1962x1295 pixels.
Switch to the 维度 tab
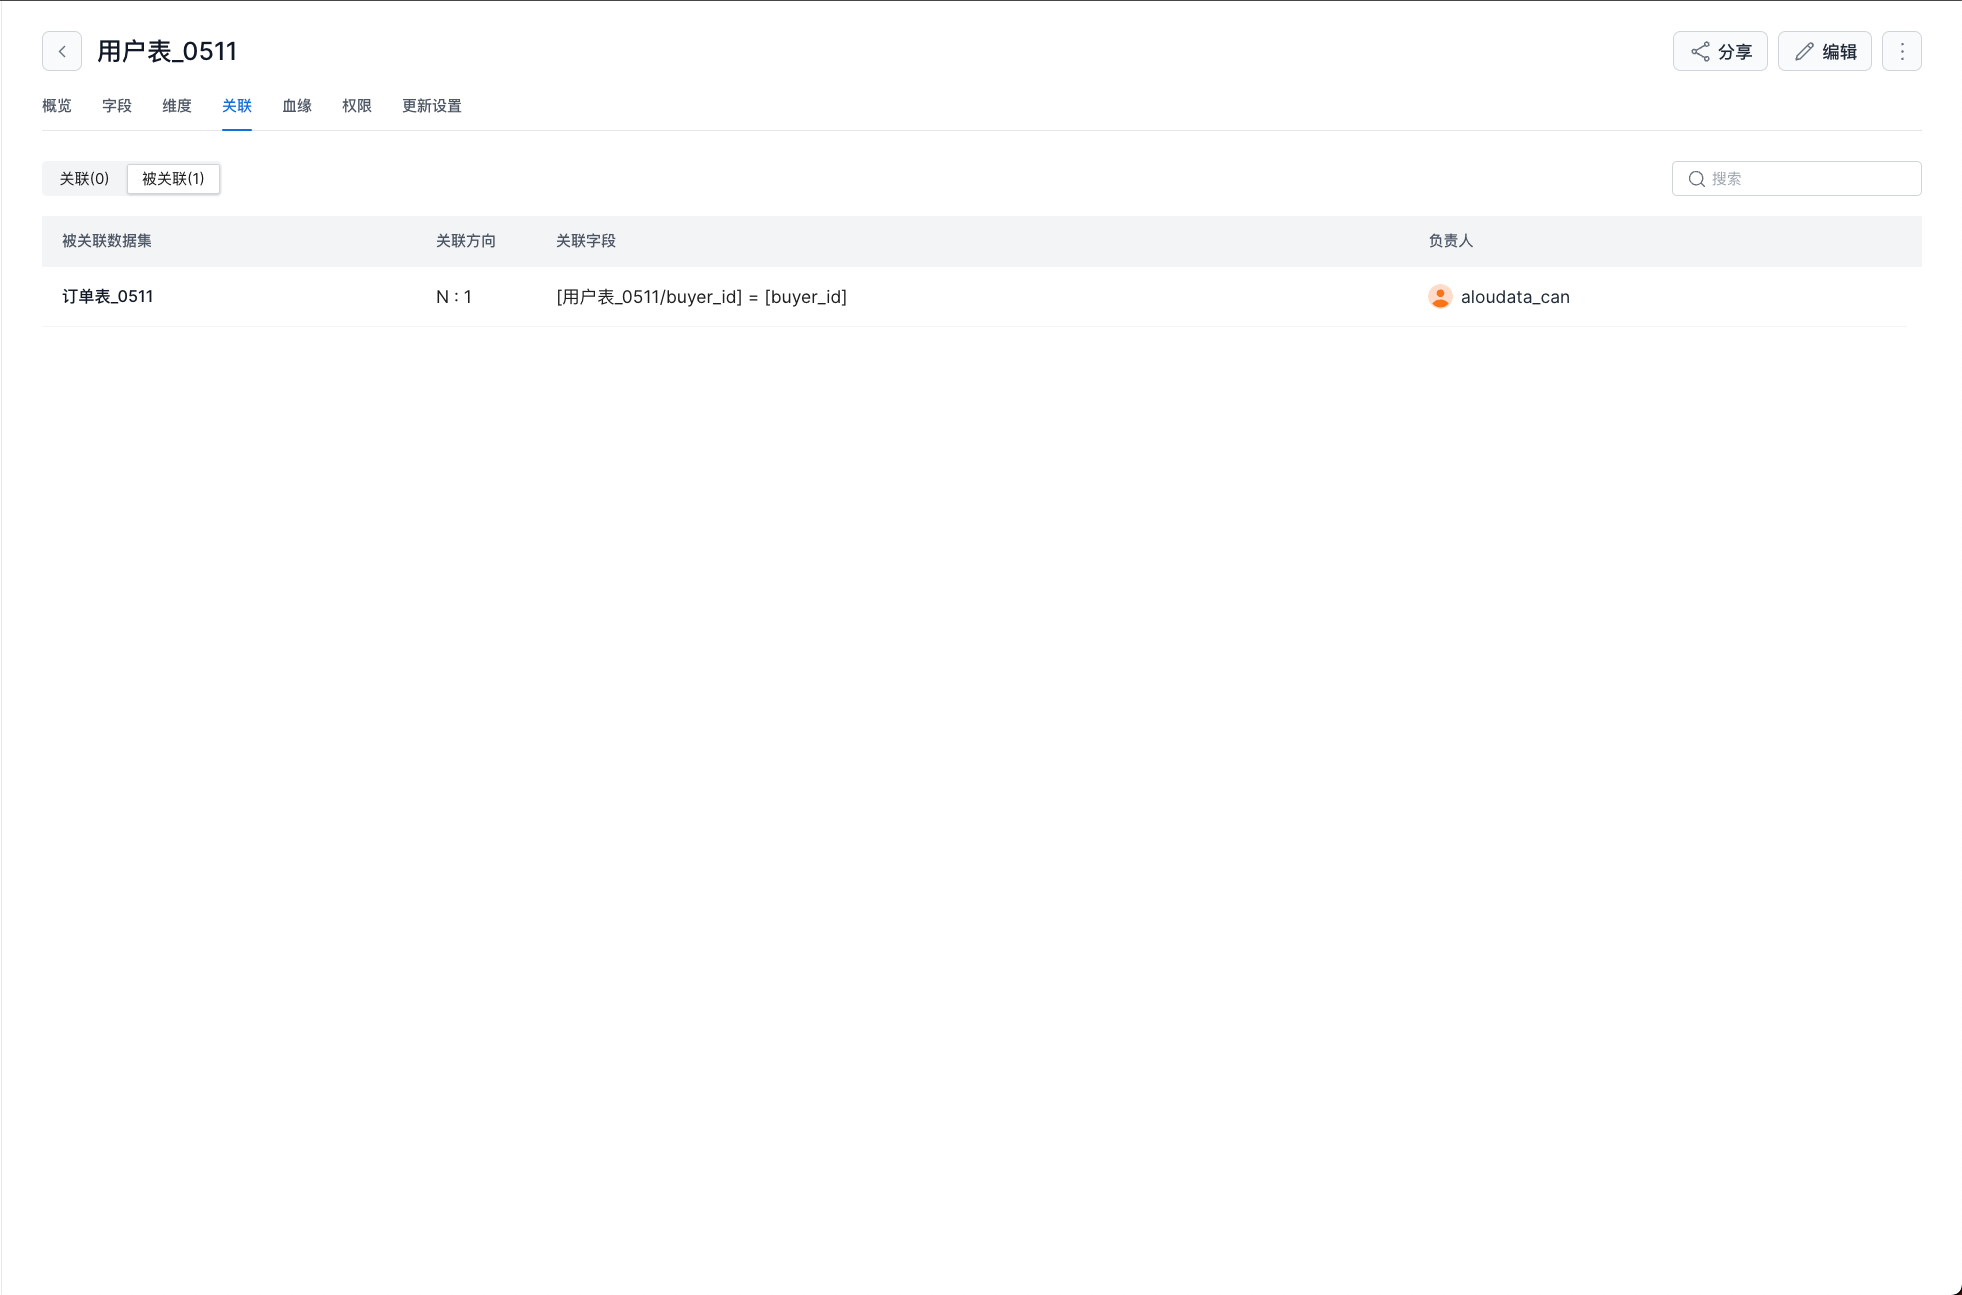pos(177,106)
